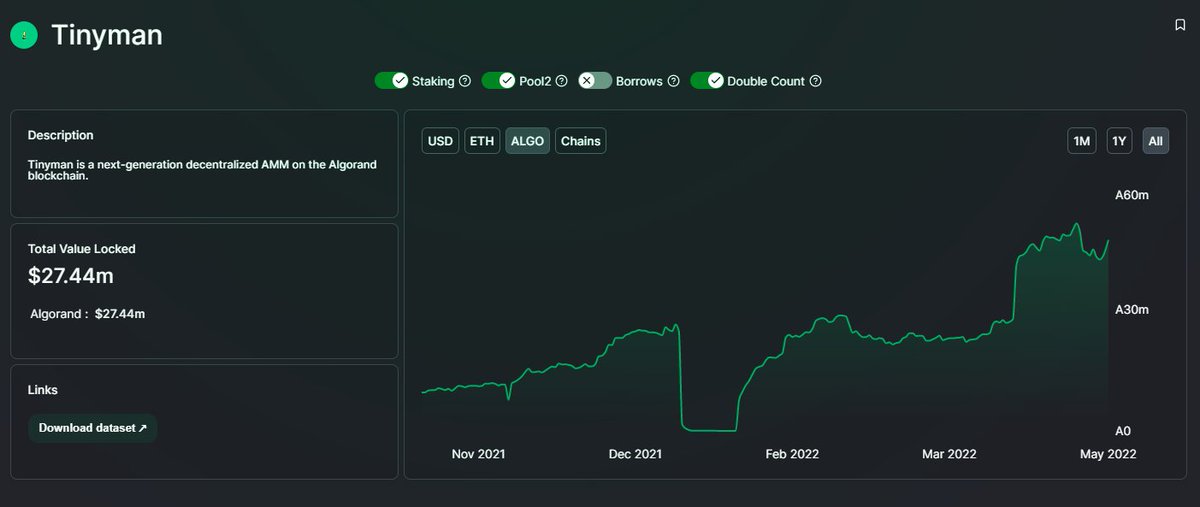
Task: Click the A30m axis label
Action: pos(1132,310)
